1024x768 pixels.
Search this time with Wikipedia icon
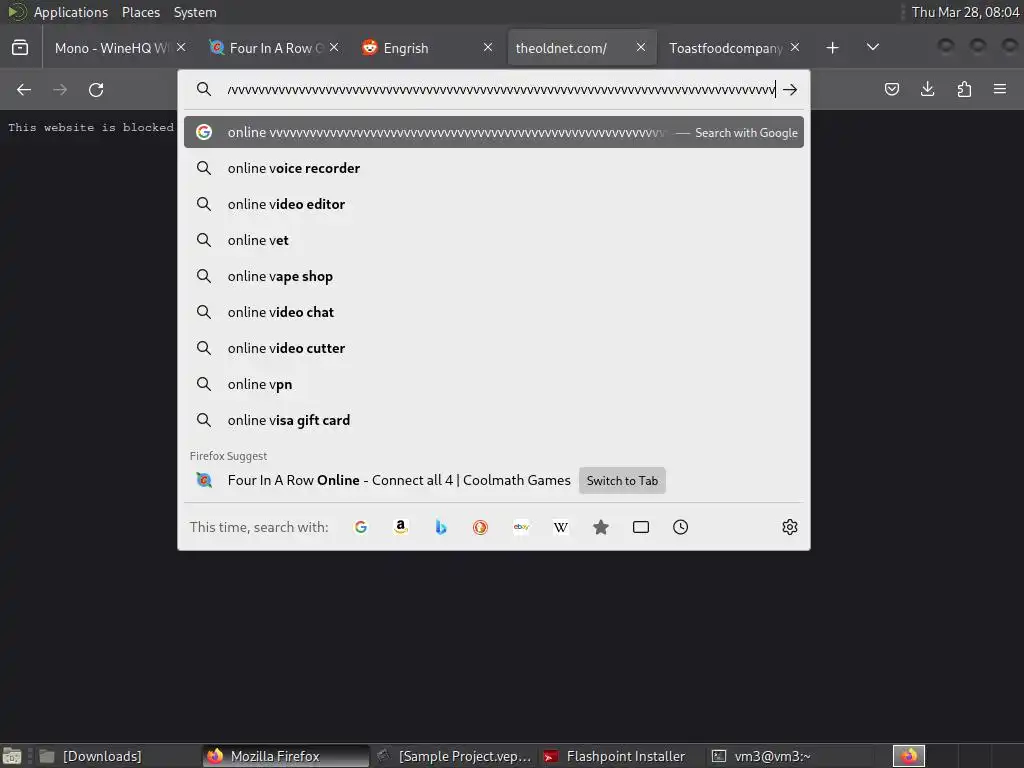pyautogui.click(x=561, y=527)
